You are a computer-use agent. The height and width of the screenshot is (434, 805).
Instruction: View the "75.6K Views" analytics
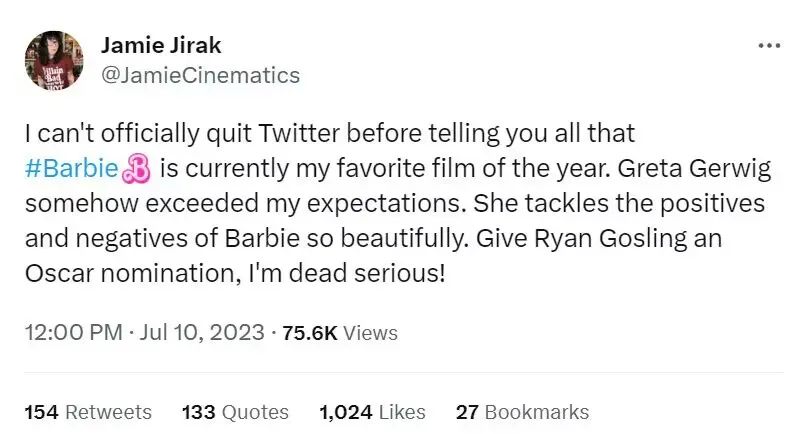point(340,333)
